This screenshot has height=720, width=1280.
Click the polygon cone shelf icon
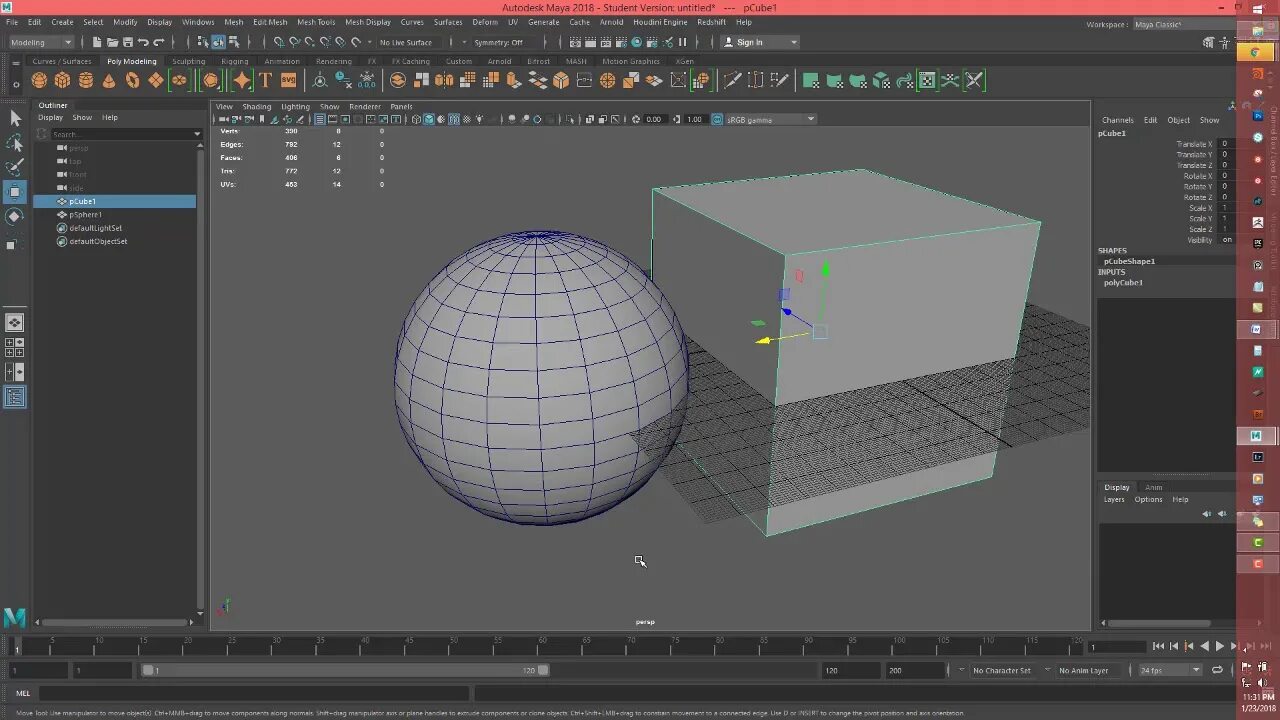[109, 80]
